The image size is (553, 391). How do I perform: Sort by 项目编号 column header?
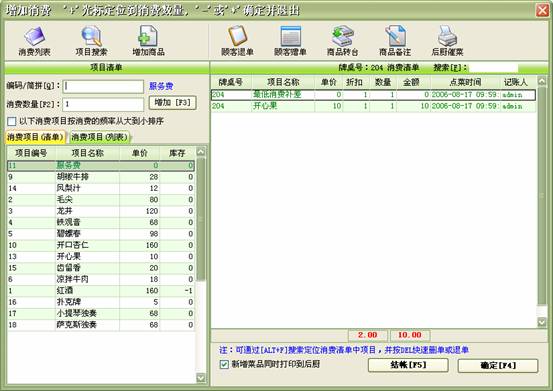tap(31, 153)
